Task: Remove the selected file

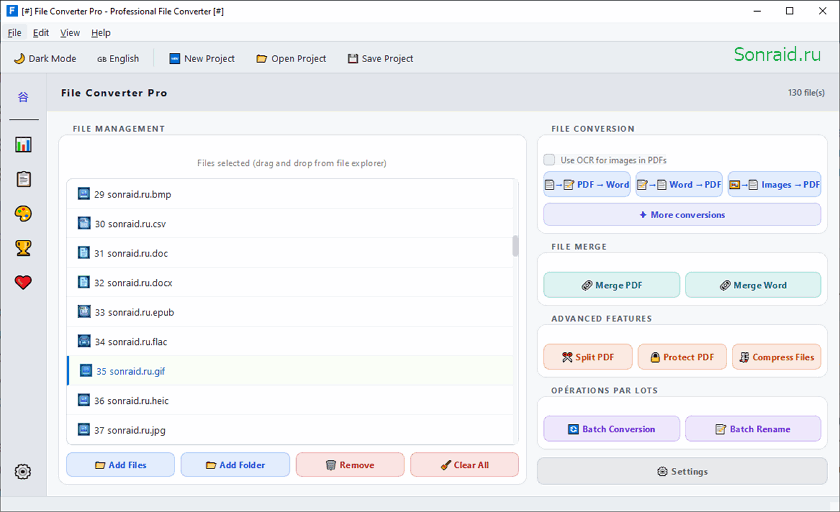Action: [350, 465]
